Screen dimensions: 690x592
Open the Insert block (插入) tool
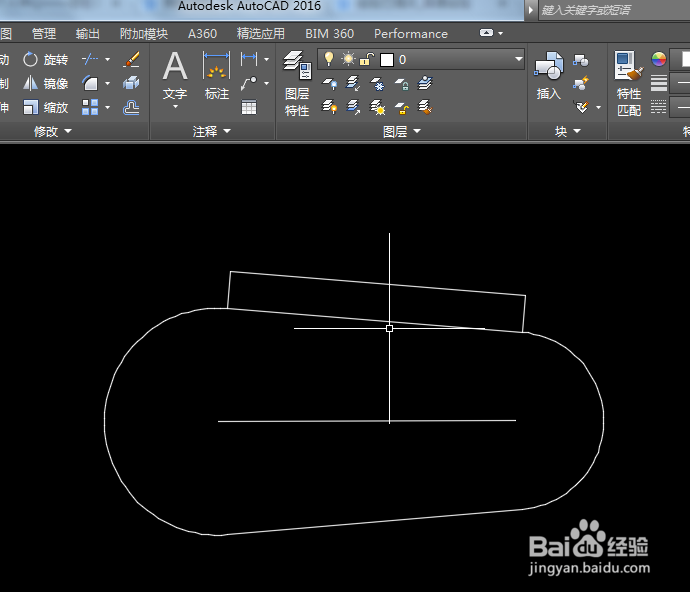[549, 75]
